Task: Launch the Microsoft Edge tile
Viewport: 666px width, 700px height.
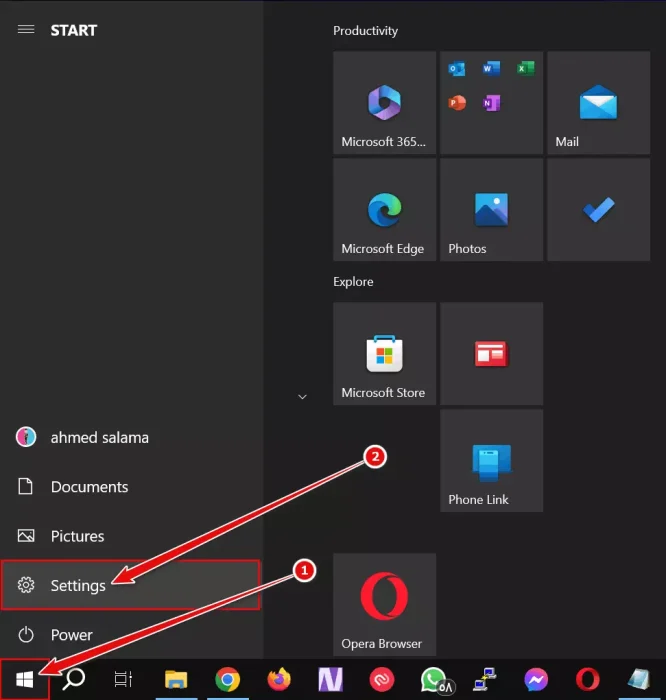Action: click(384, 210)
